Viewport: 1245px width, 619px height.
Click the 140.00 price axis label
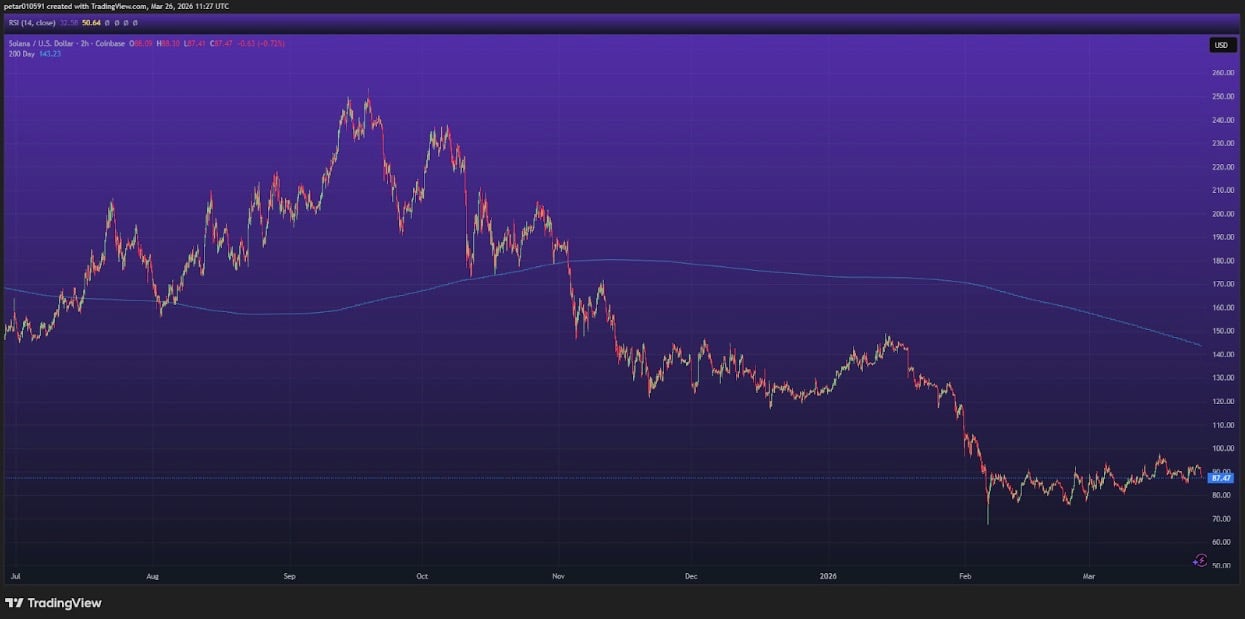(x=1221, y=355)
